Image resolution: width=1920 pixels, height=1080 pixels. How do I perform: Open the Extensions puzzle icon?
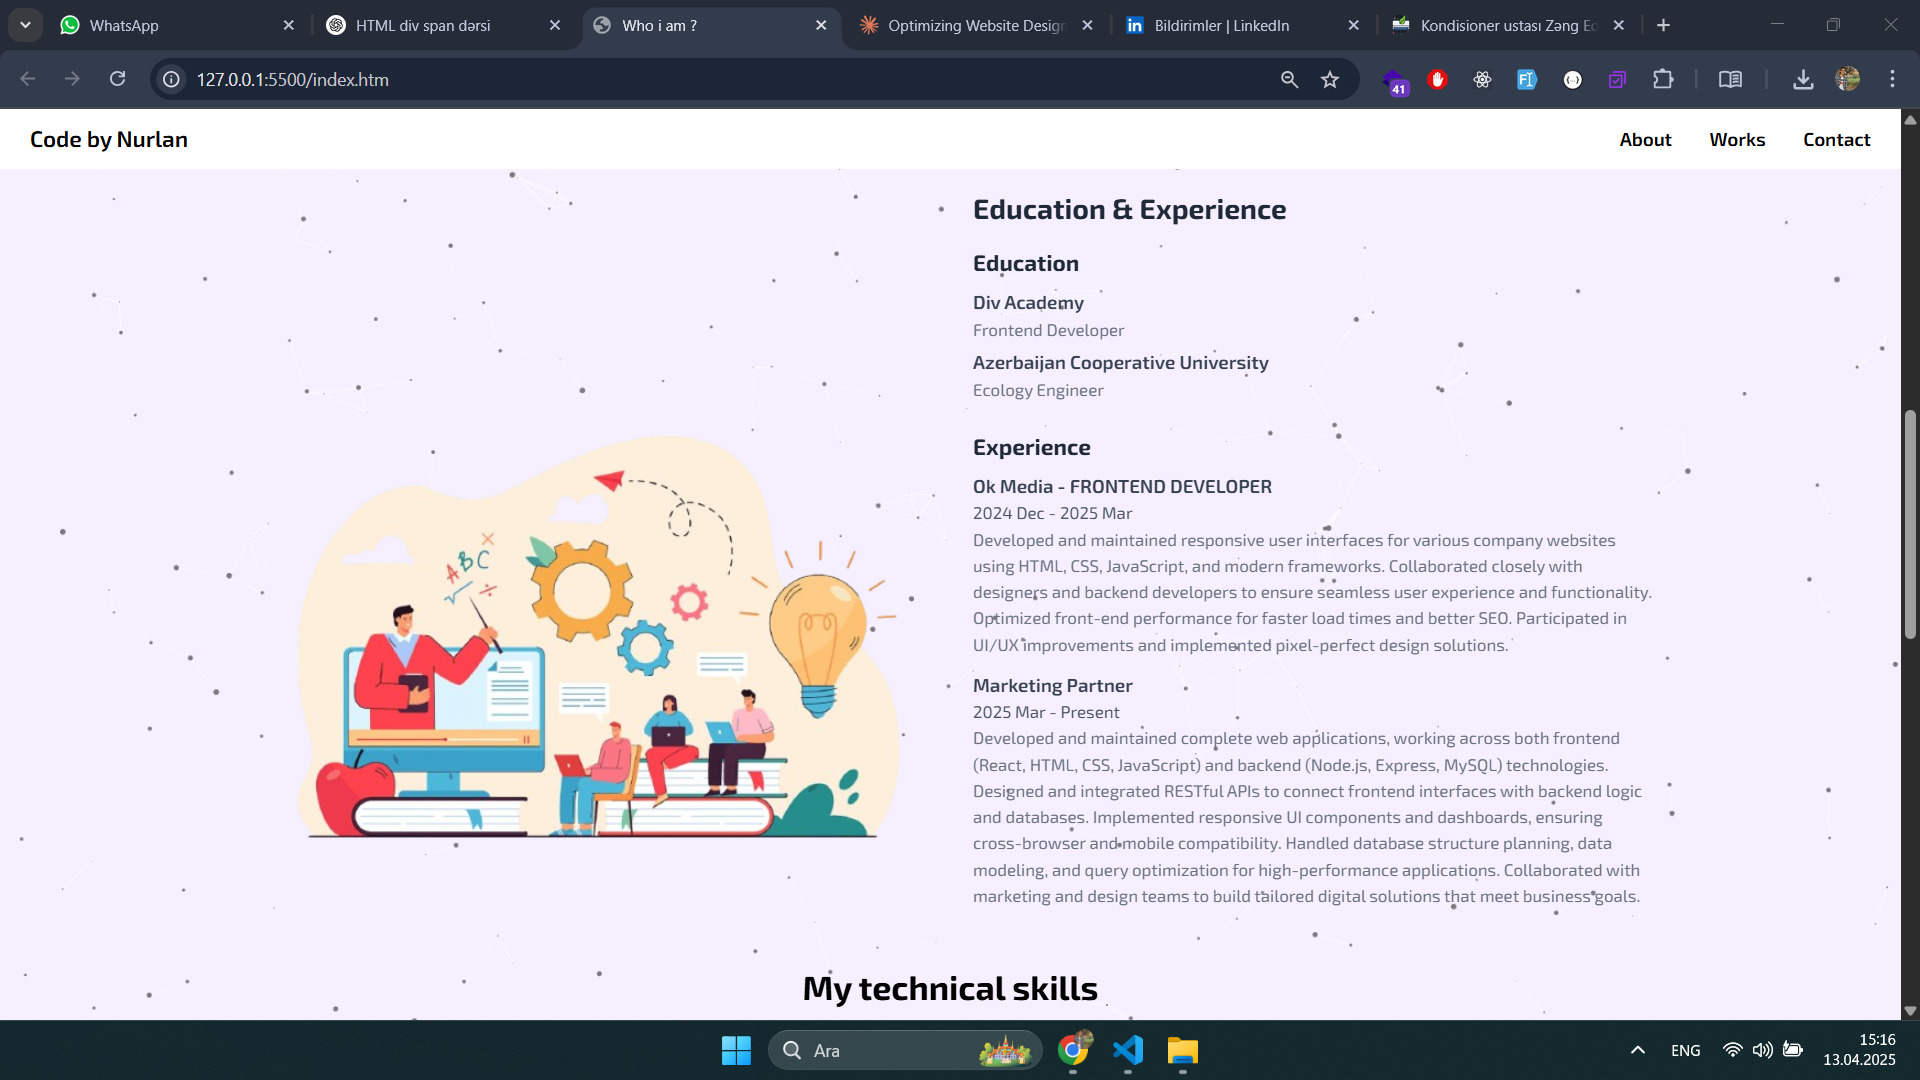1662,79
